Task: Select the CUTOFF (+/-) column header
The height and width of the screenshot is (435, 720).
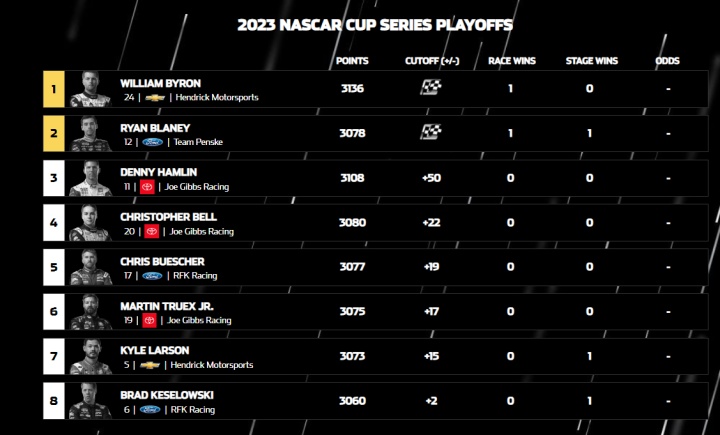Action: coord(432,61)
